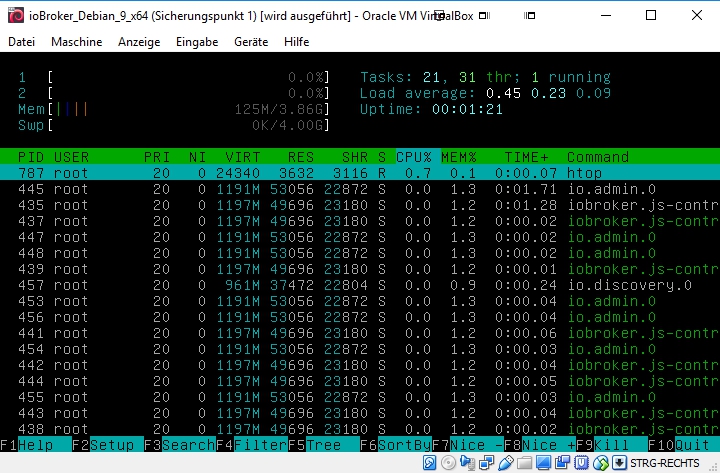Click F8 Nice + in htop footer
The height and width of the screenshot is (473, 720).
540,445
